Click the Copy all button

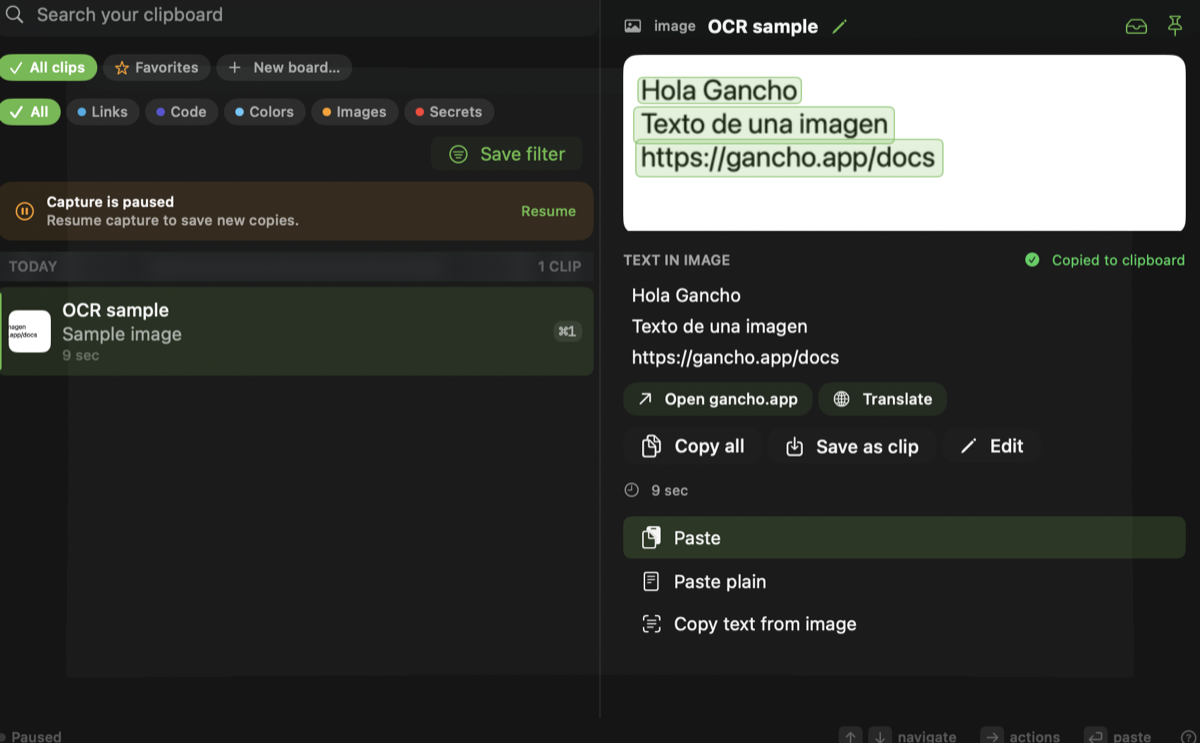692,447
